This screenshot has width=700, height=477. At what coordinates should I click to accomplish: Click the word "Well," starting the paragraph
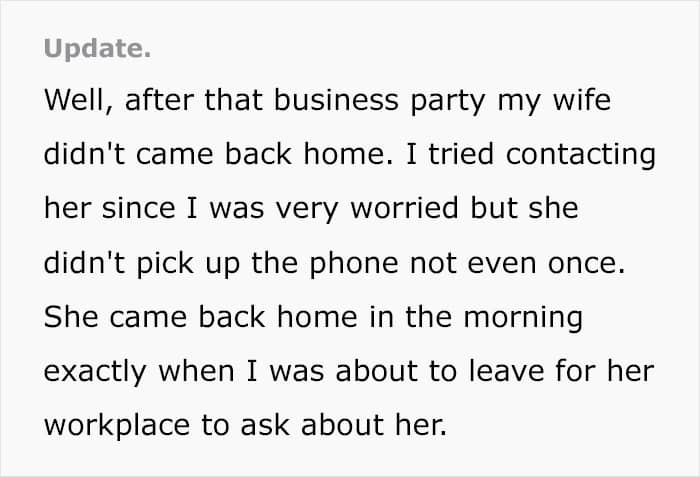click(x=78, y=100)
